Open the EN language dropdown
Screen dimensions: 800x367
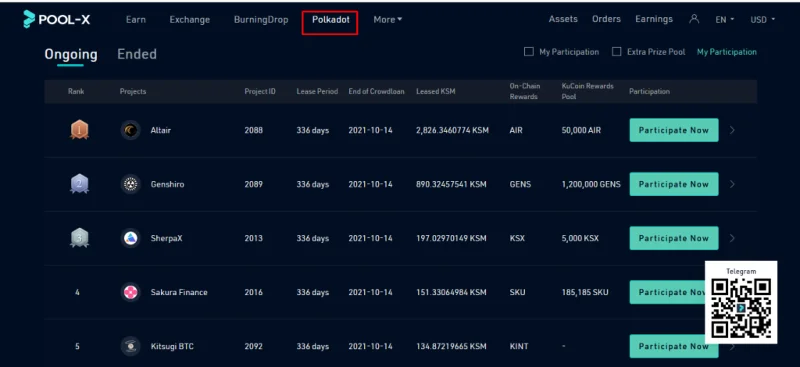[x=724, y=19]
